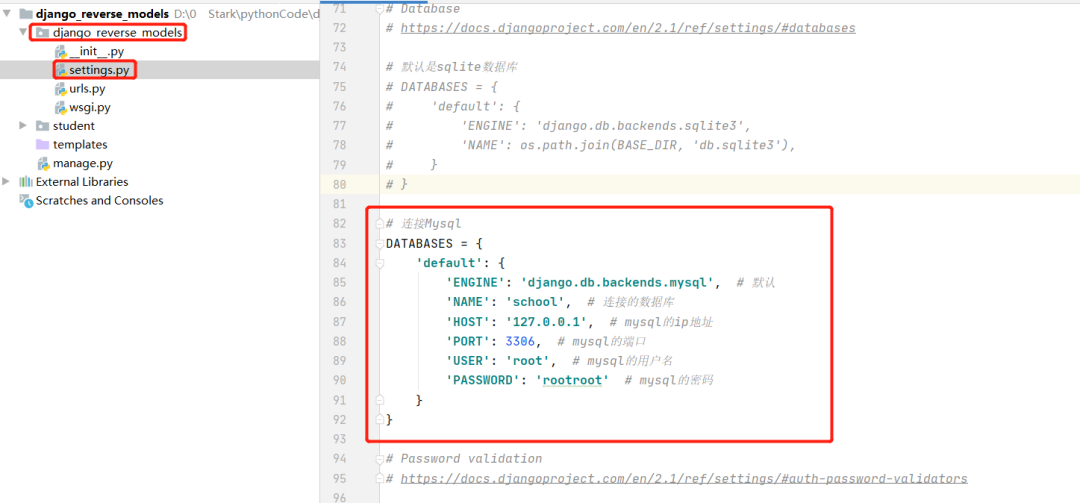The height and width of the screenshot is (503, 1080).
Task: Fold the DATABASES block at line 83
Action: coord(380,244)
